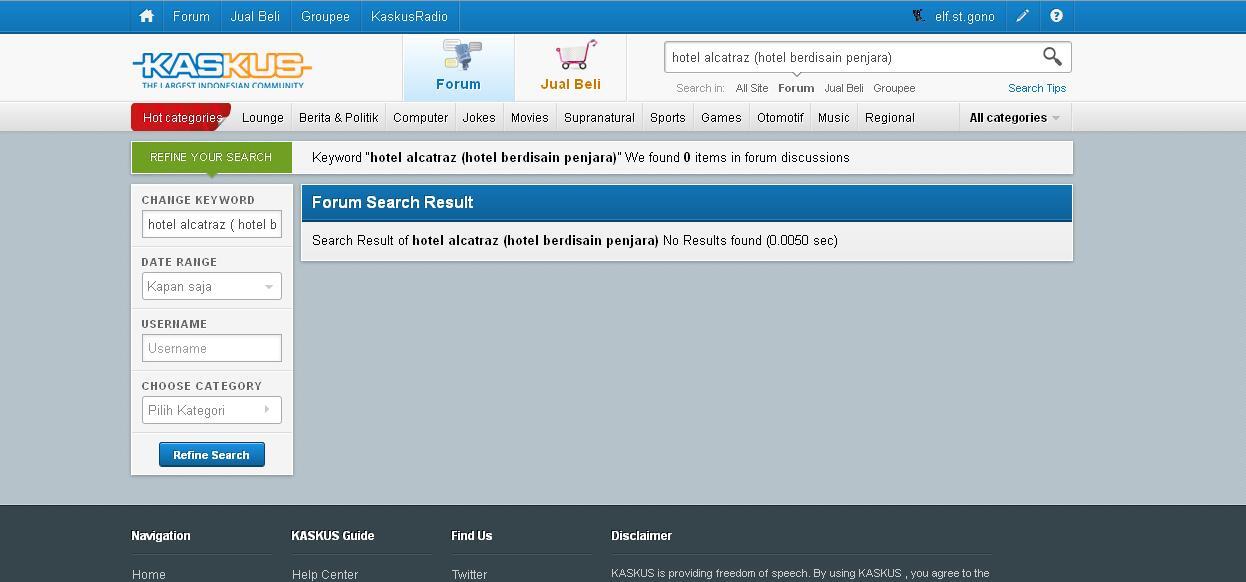This screenshot has width=1246, height=582.
Task: Click the Refine Search button
Action: click(x=212, y=455)
